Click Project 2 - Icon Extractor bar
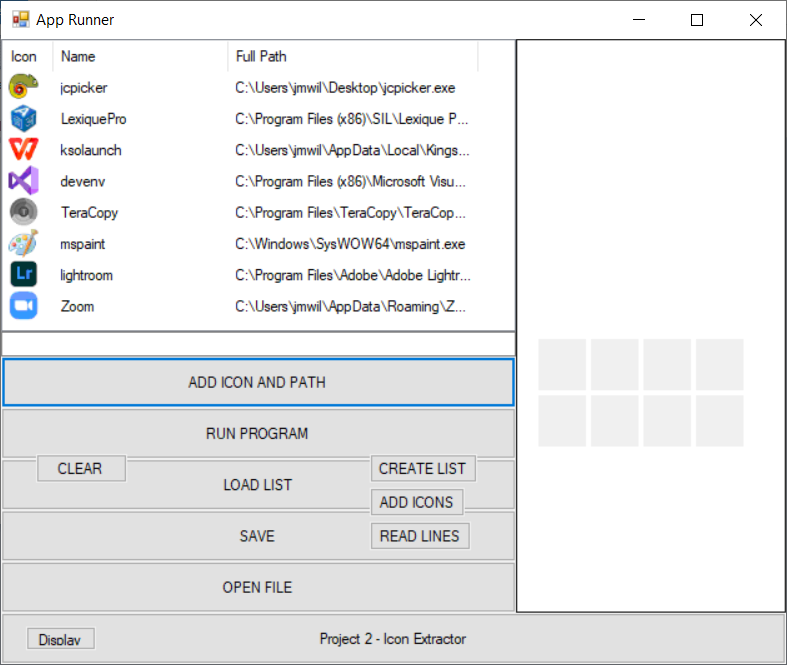Viewport: 787px width, 665px height. pyautogui.click(x=393, y=638)
